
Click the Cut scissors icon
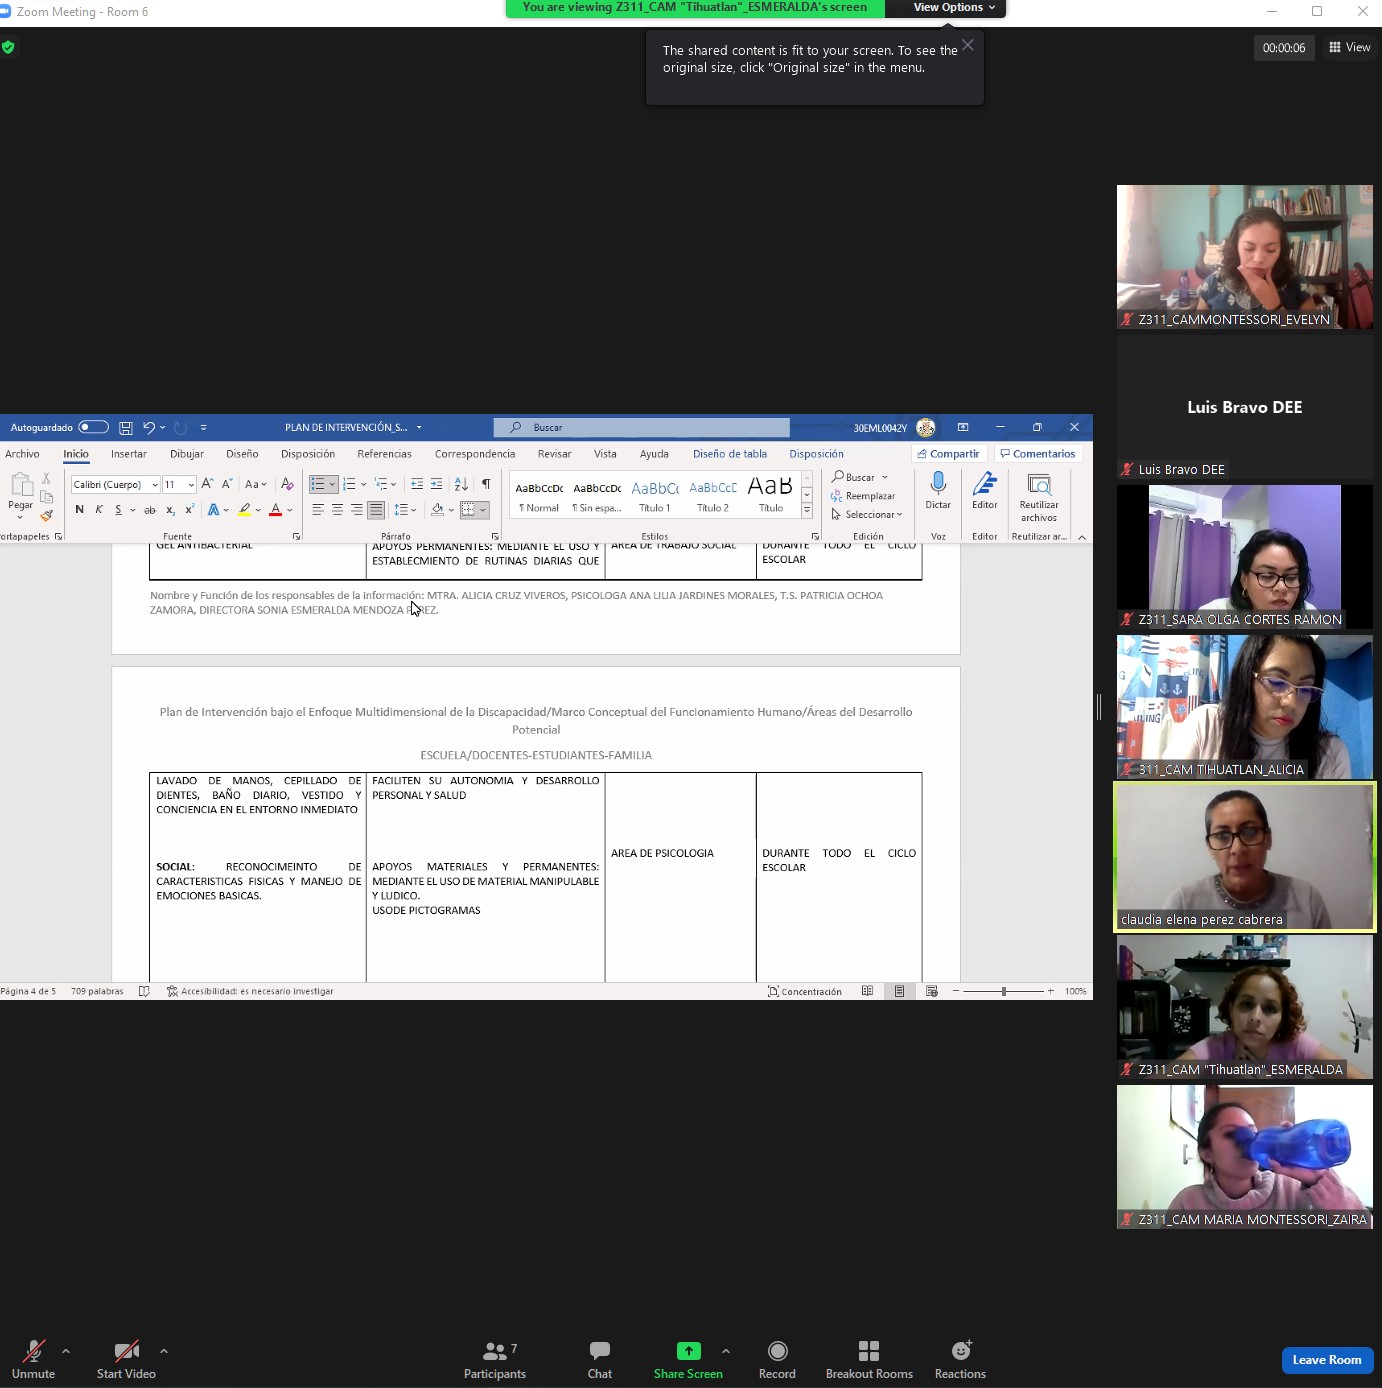[x=46, y=478]
